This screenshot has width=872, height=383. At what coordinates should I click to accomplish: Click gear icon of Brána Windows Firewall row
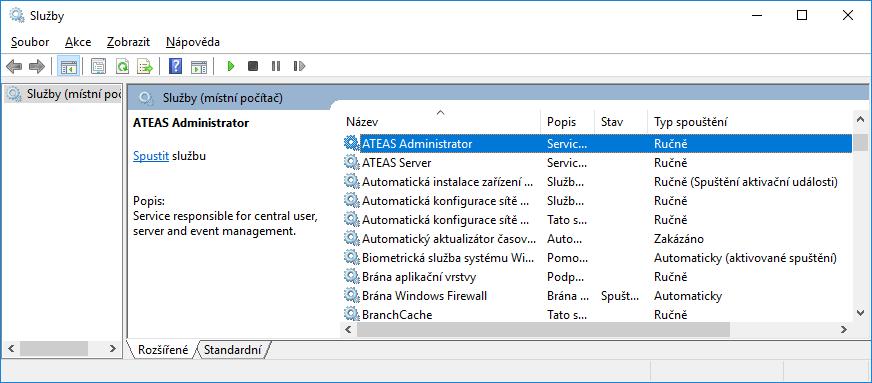point(351,295)
